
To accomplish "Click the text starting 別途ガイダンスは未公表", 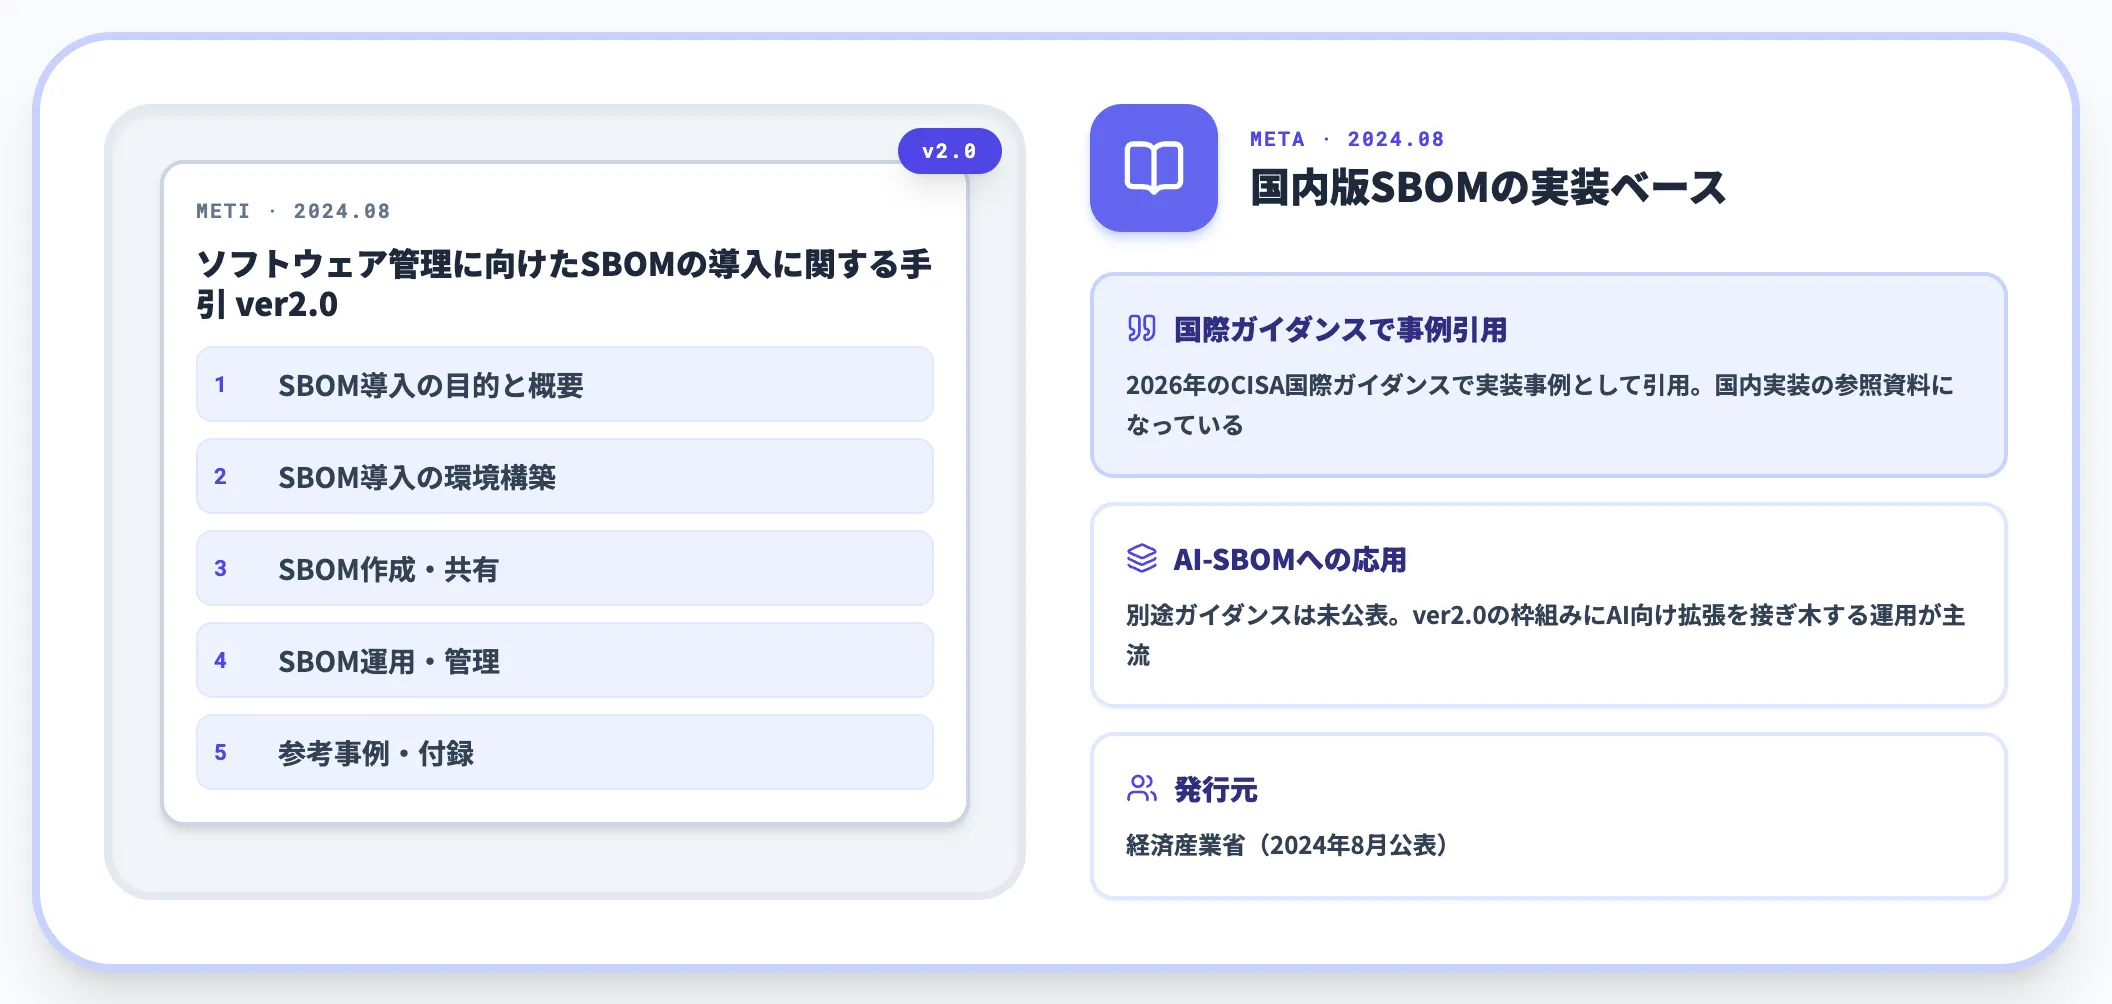I will (1545, 635).
